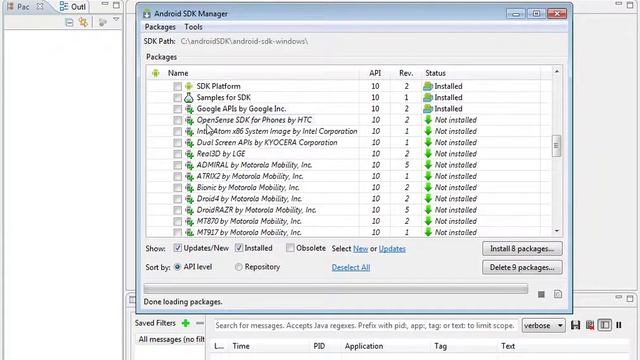The width and height of the screenshot is (640, 360).
Task: Check the Samples for SDK checkbox
Action: (x=177, y=98)
